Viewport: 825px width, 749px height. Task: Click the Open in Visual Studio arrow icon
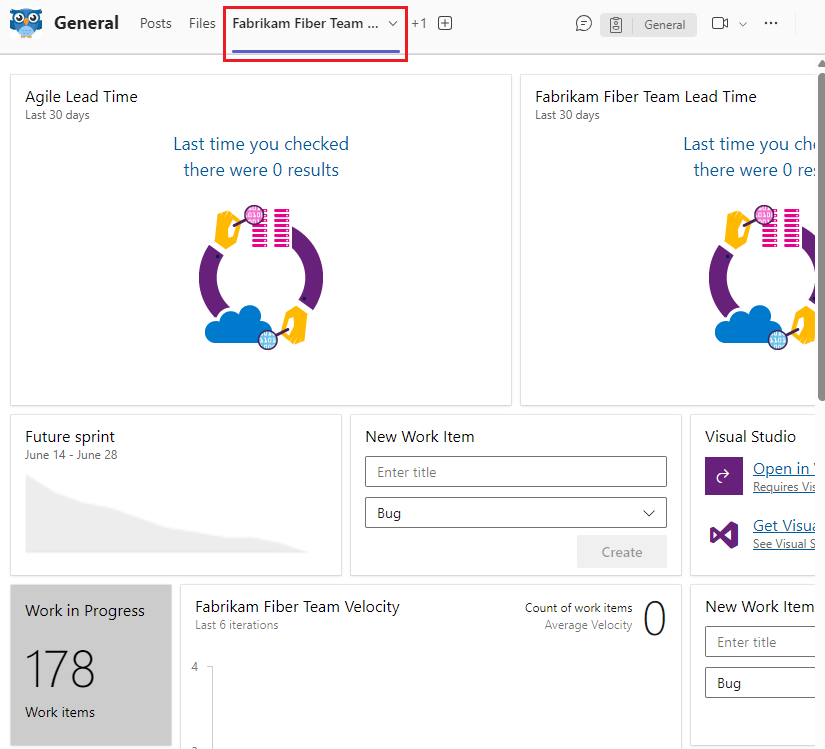tap(724, 476)
